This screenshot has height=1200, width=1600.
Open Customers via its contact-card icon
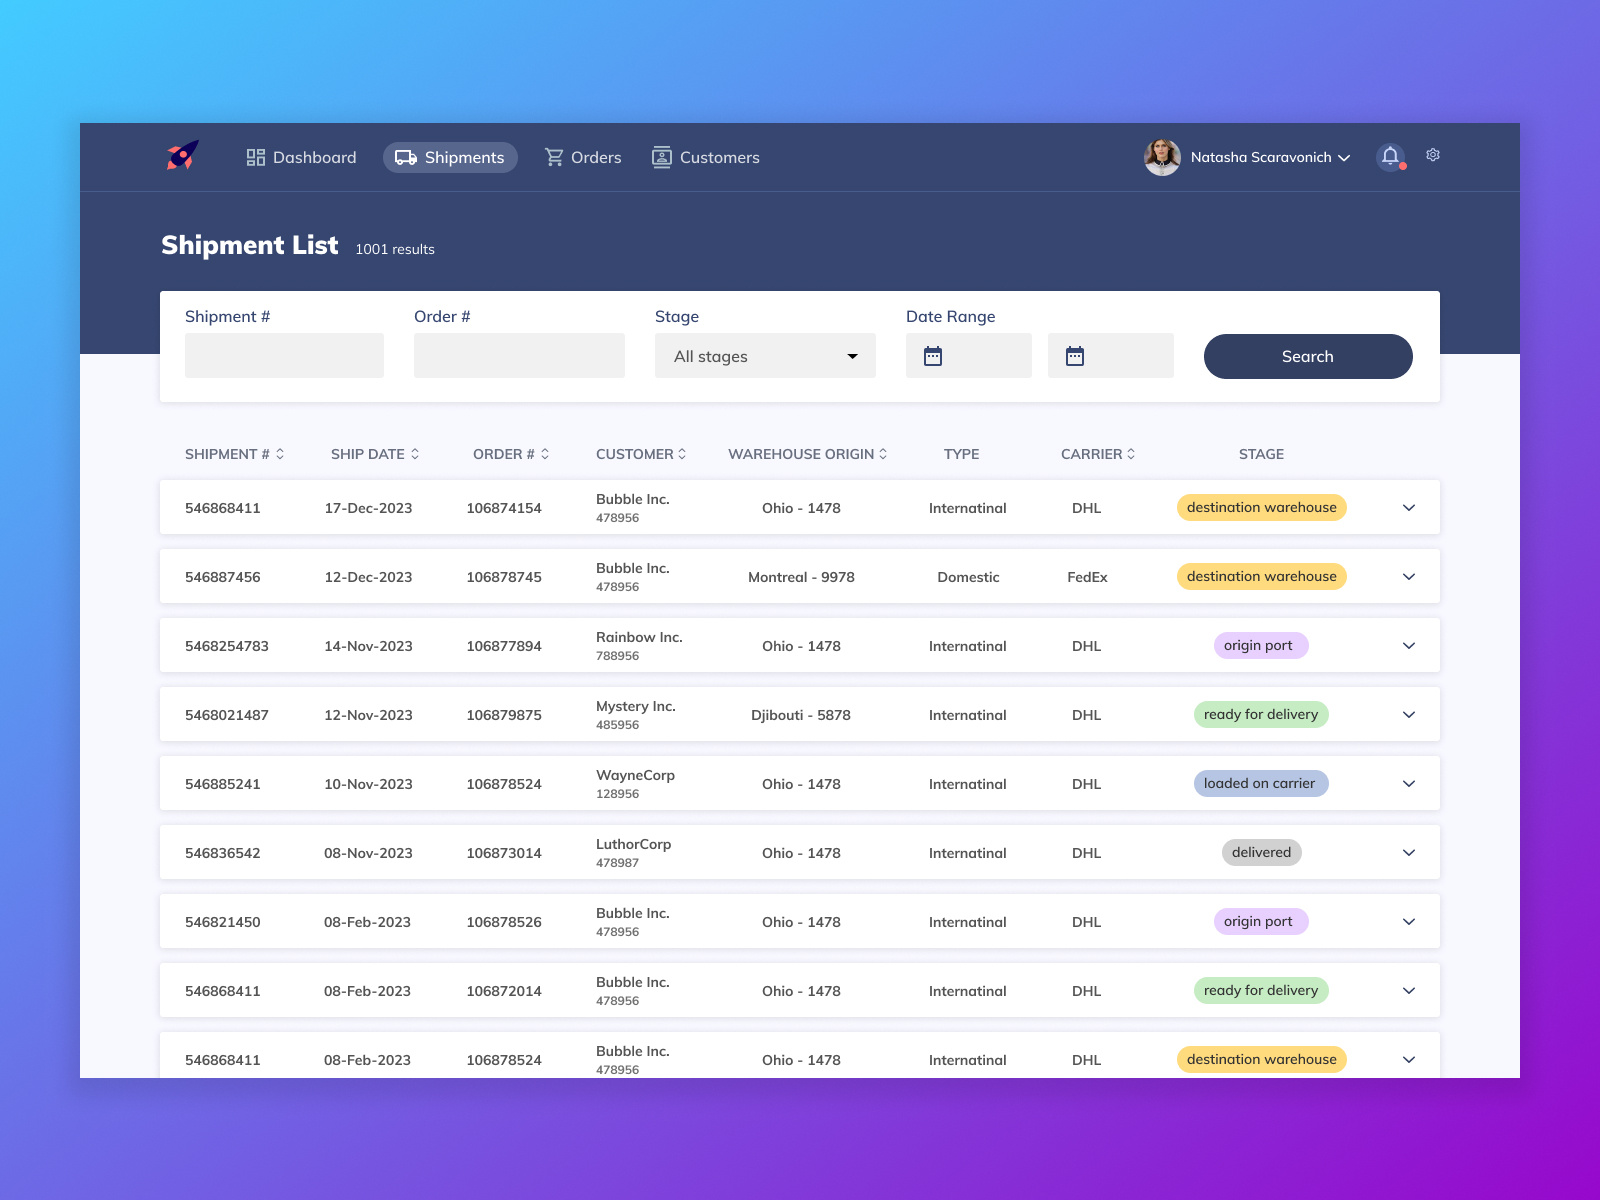coord(661,157)
